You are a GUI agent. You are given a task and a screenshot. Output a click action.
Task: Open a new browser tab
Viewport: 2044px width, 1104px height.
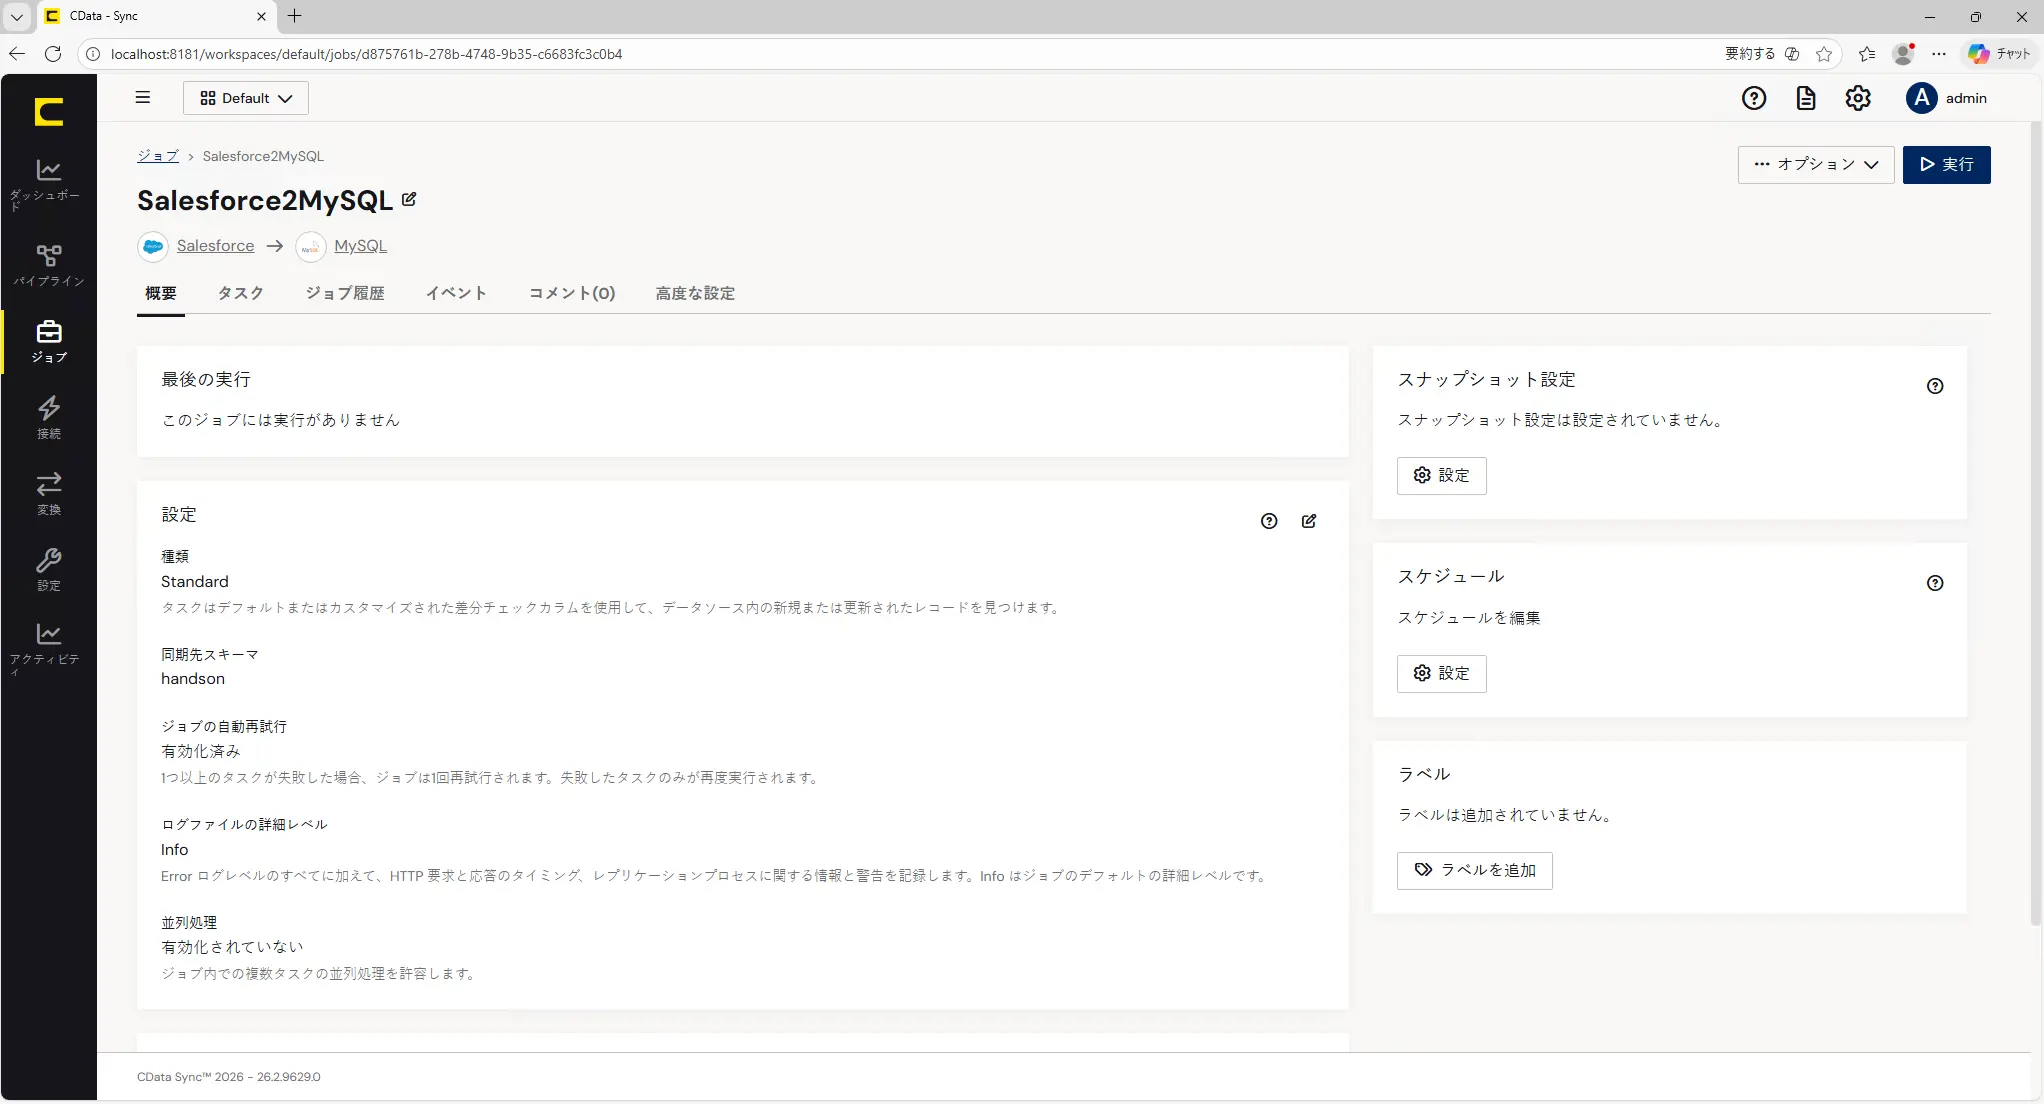tap(294, 16)
